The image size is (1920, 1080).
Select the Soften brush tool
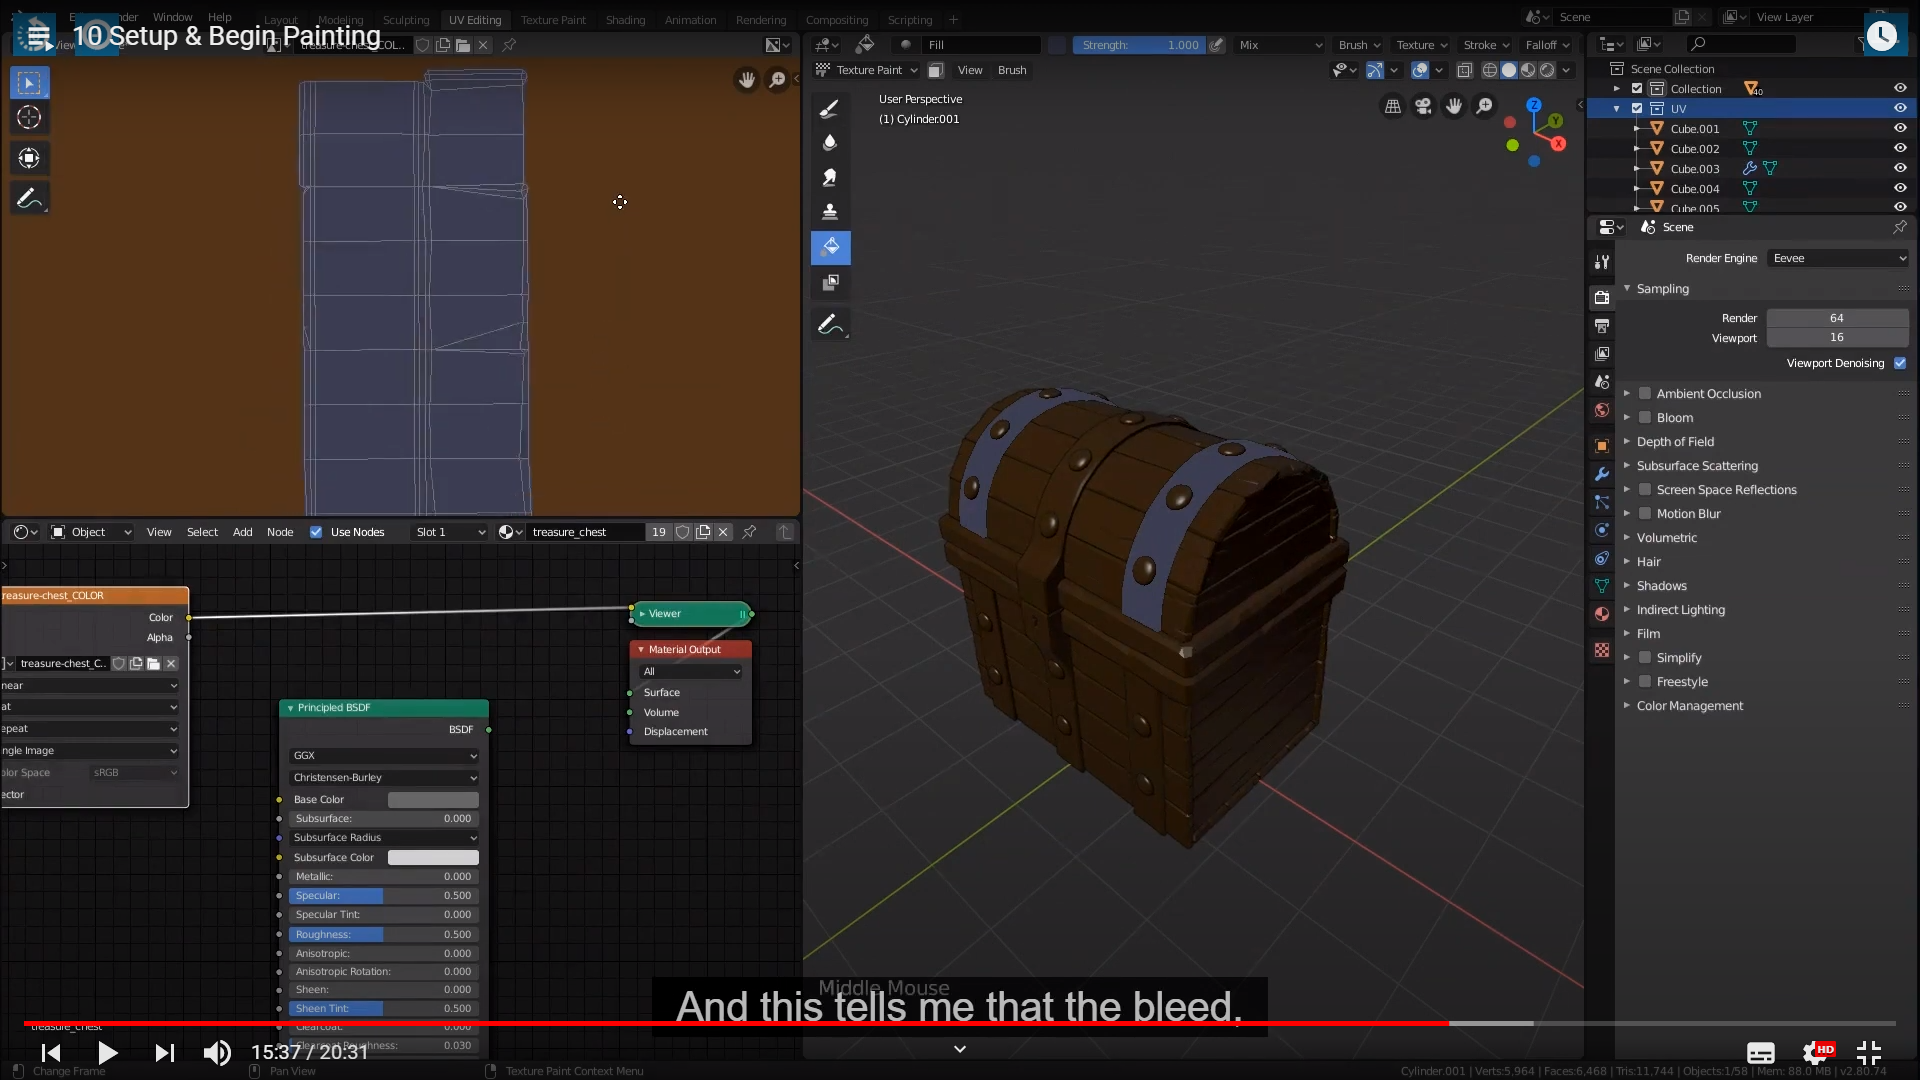click(830, 142)
